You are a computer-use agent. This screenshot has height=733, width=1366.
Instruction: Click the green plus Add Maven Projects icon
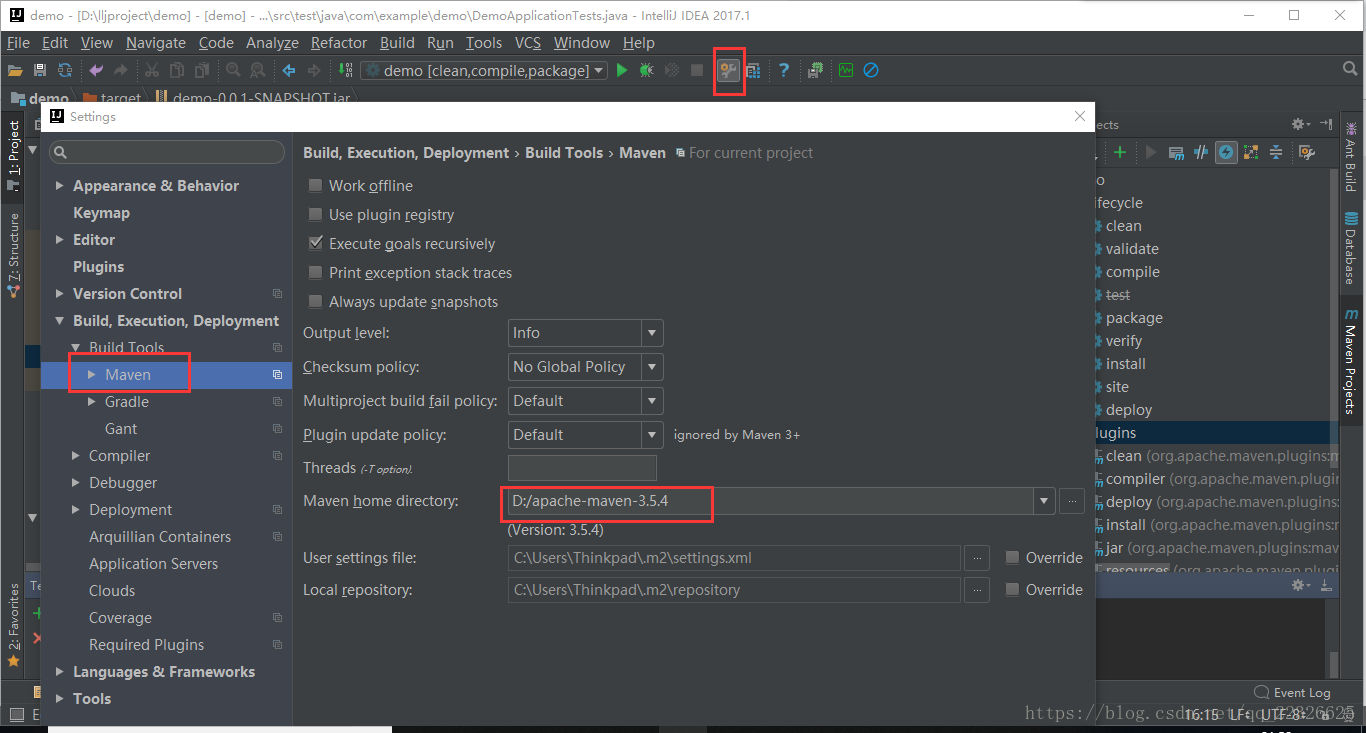pyautogui.click(x=1120, y=152)
